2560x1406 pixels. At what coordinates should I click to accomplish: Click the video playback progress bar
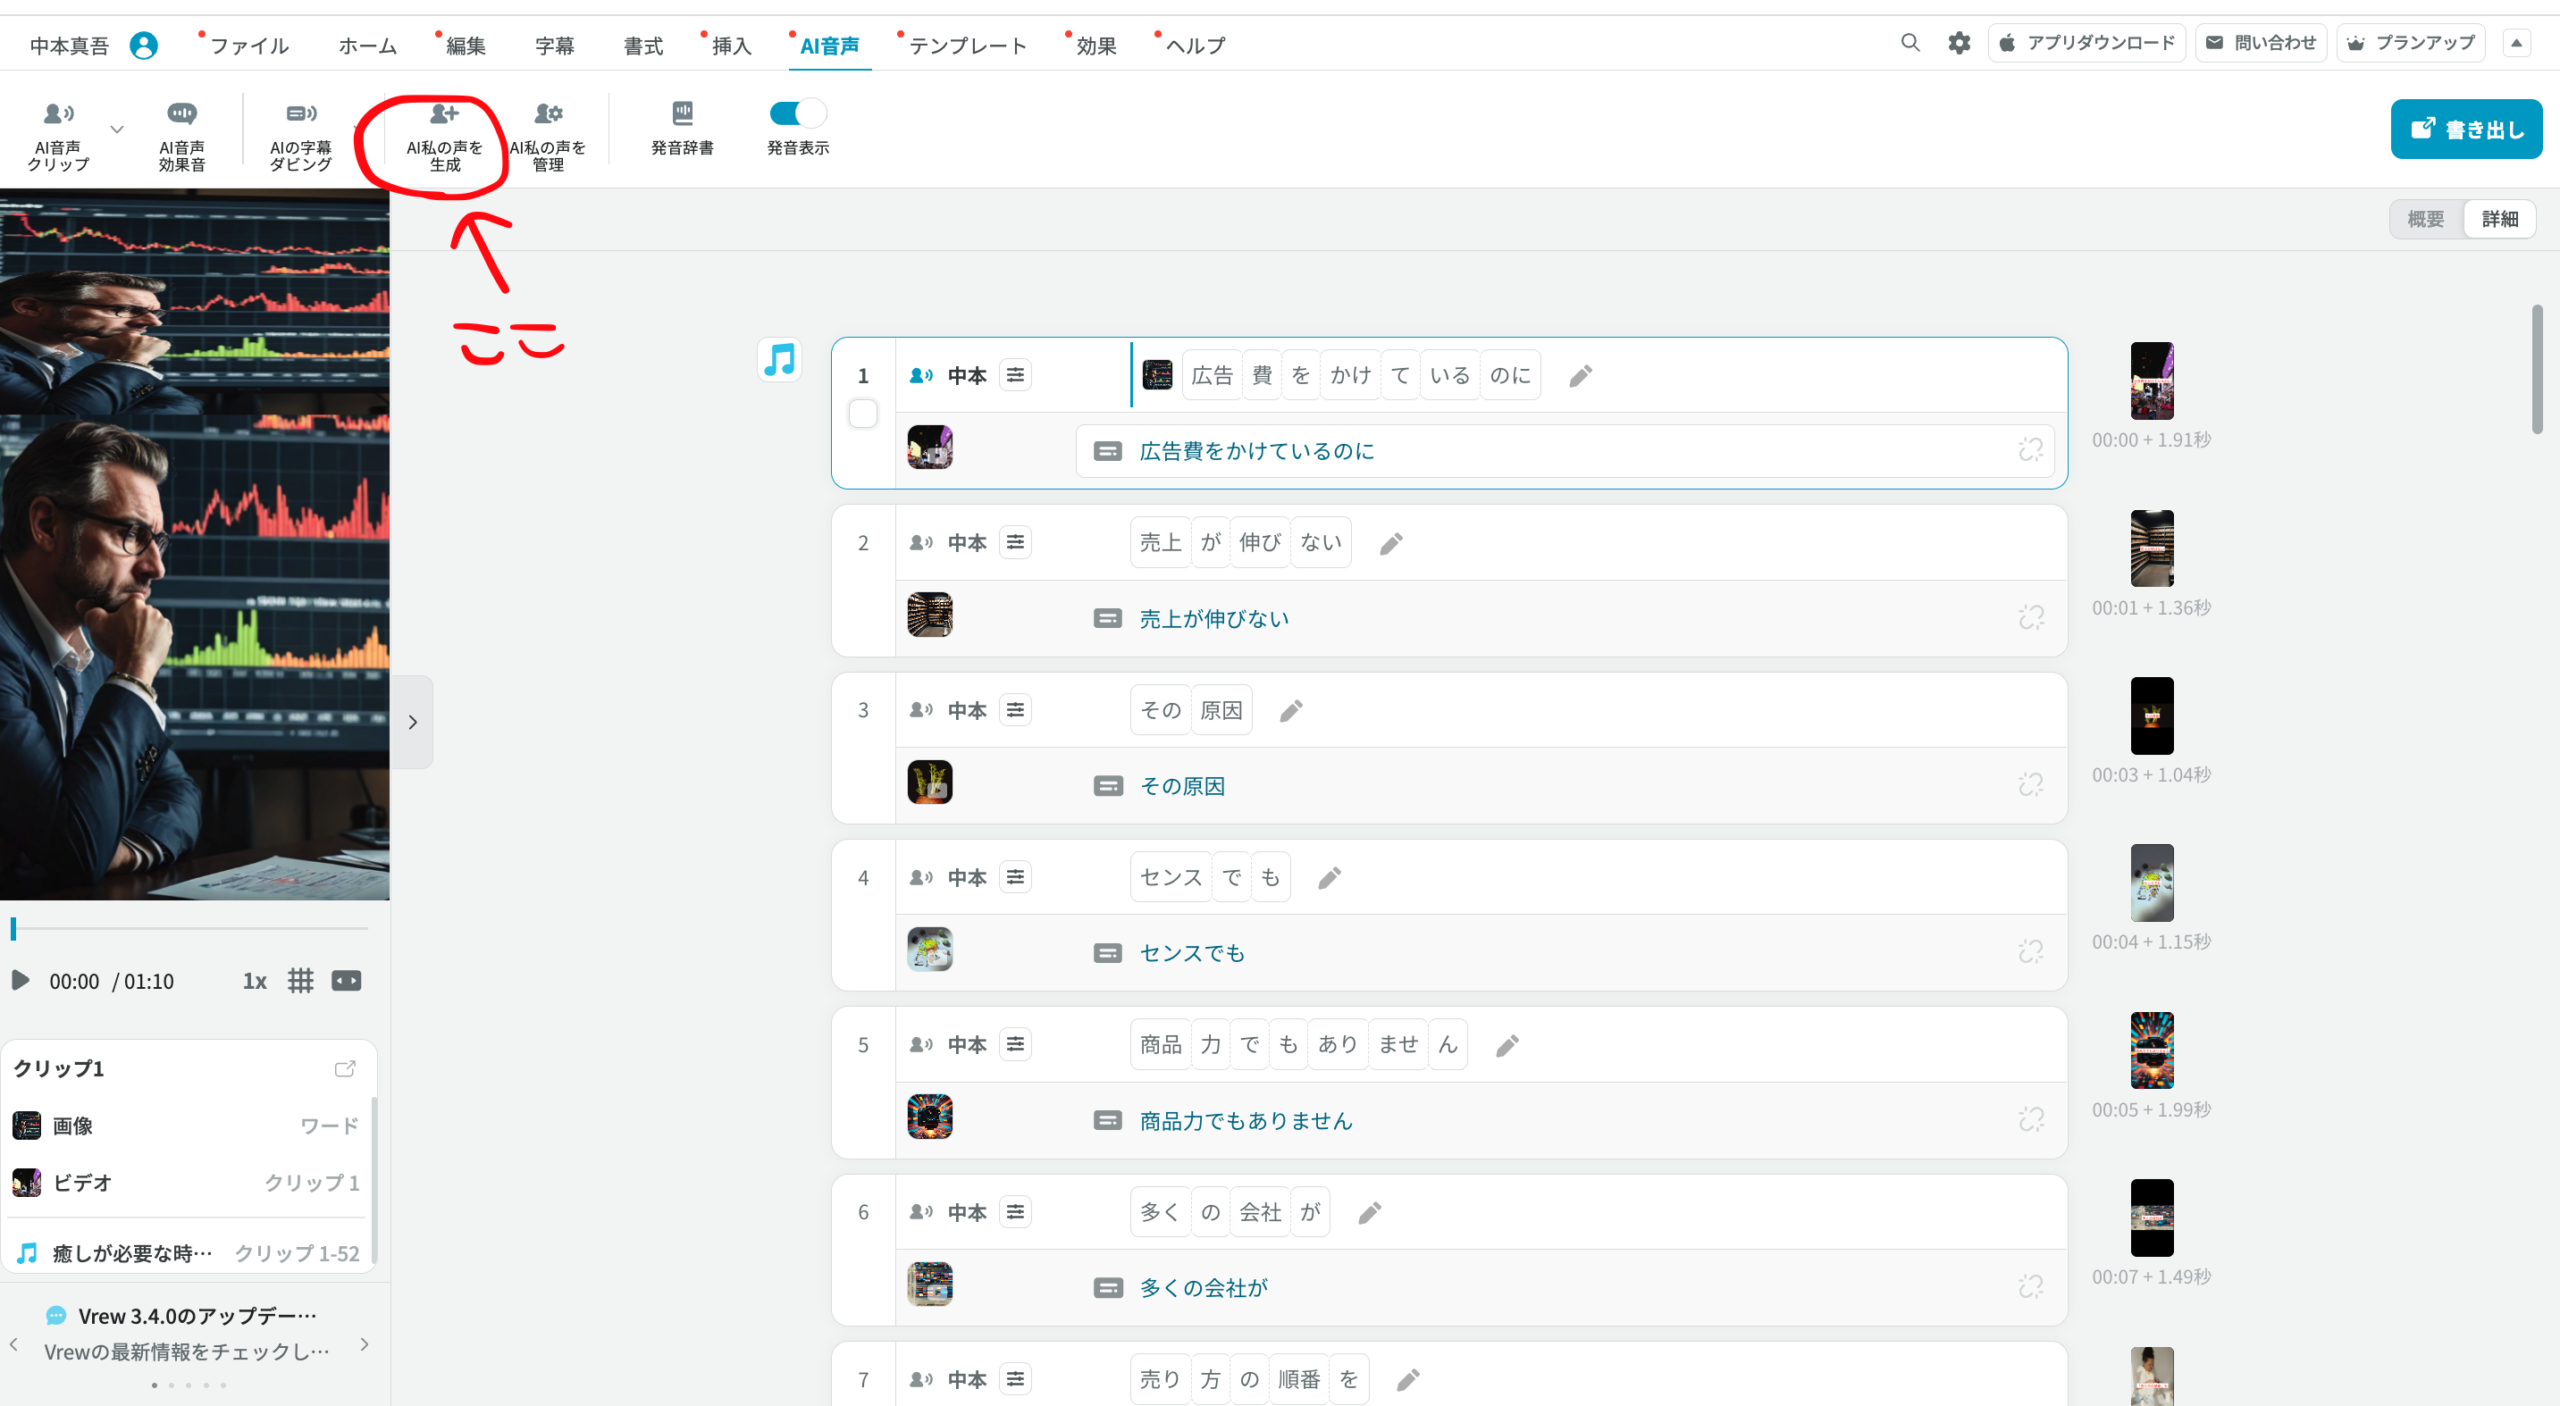pyautogui.click(x=190, y=929)
